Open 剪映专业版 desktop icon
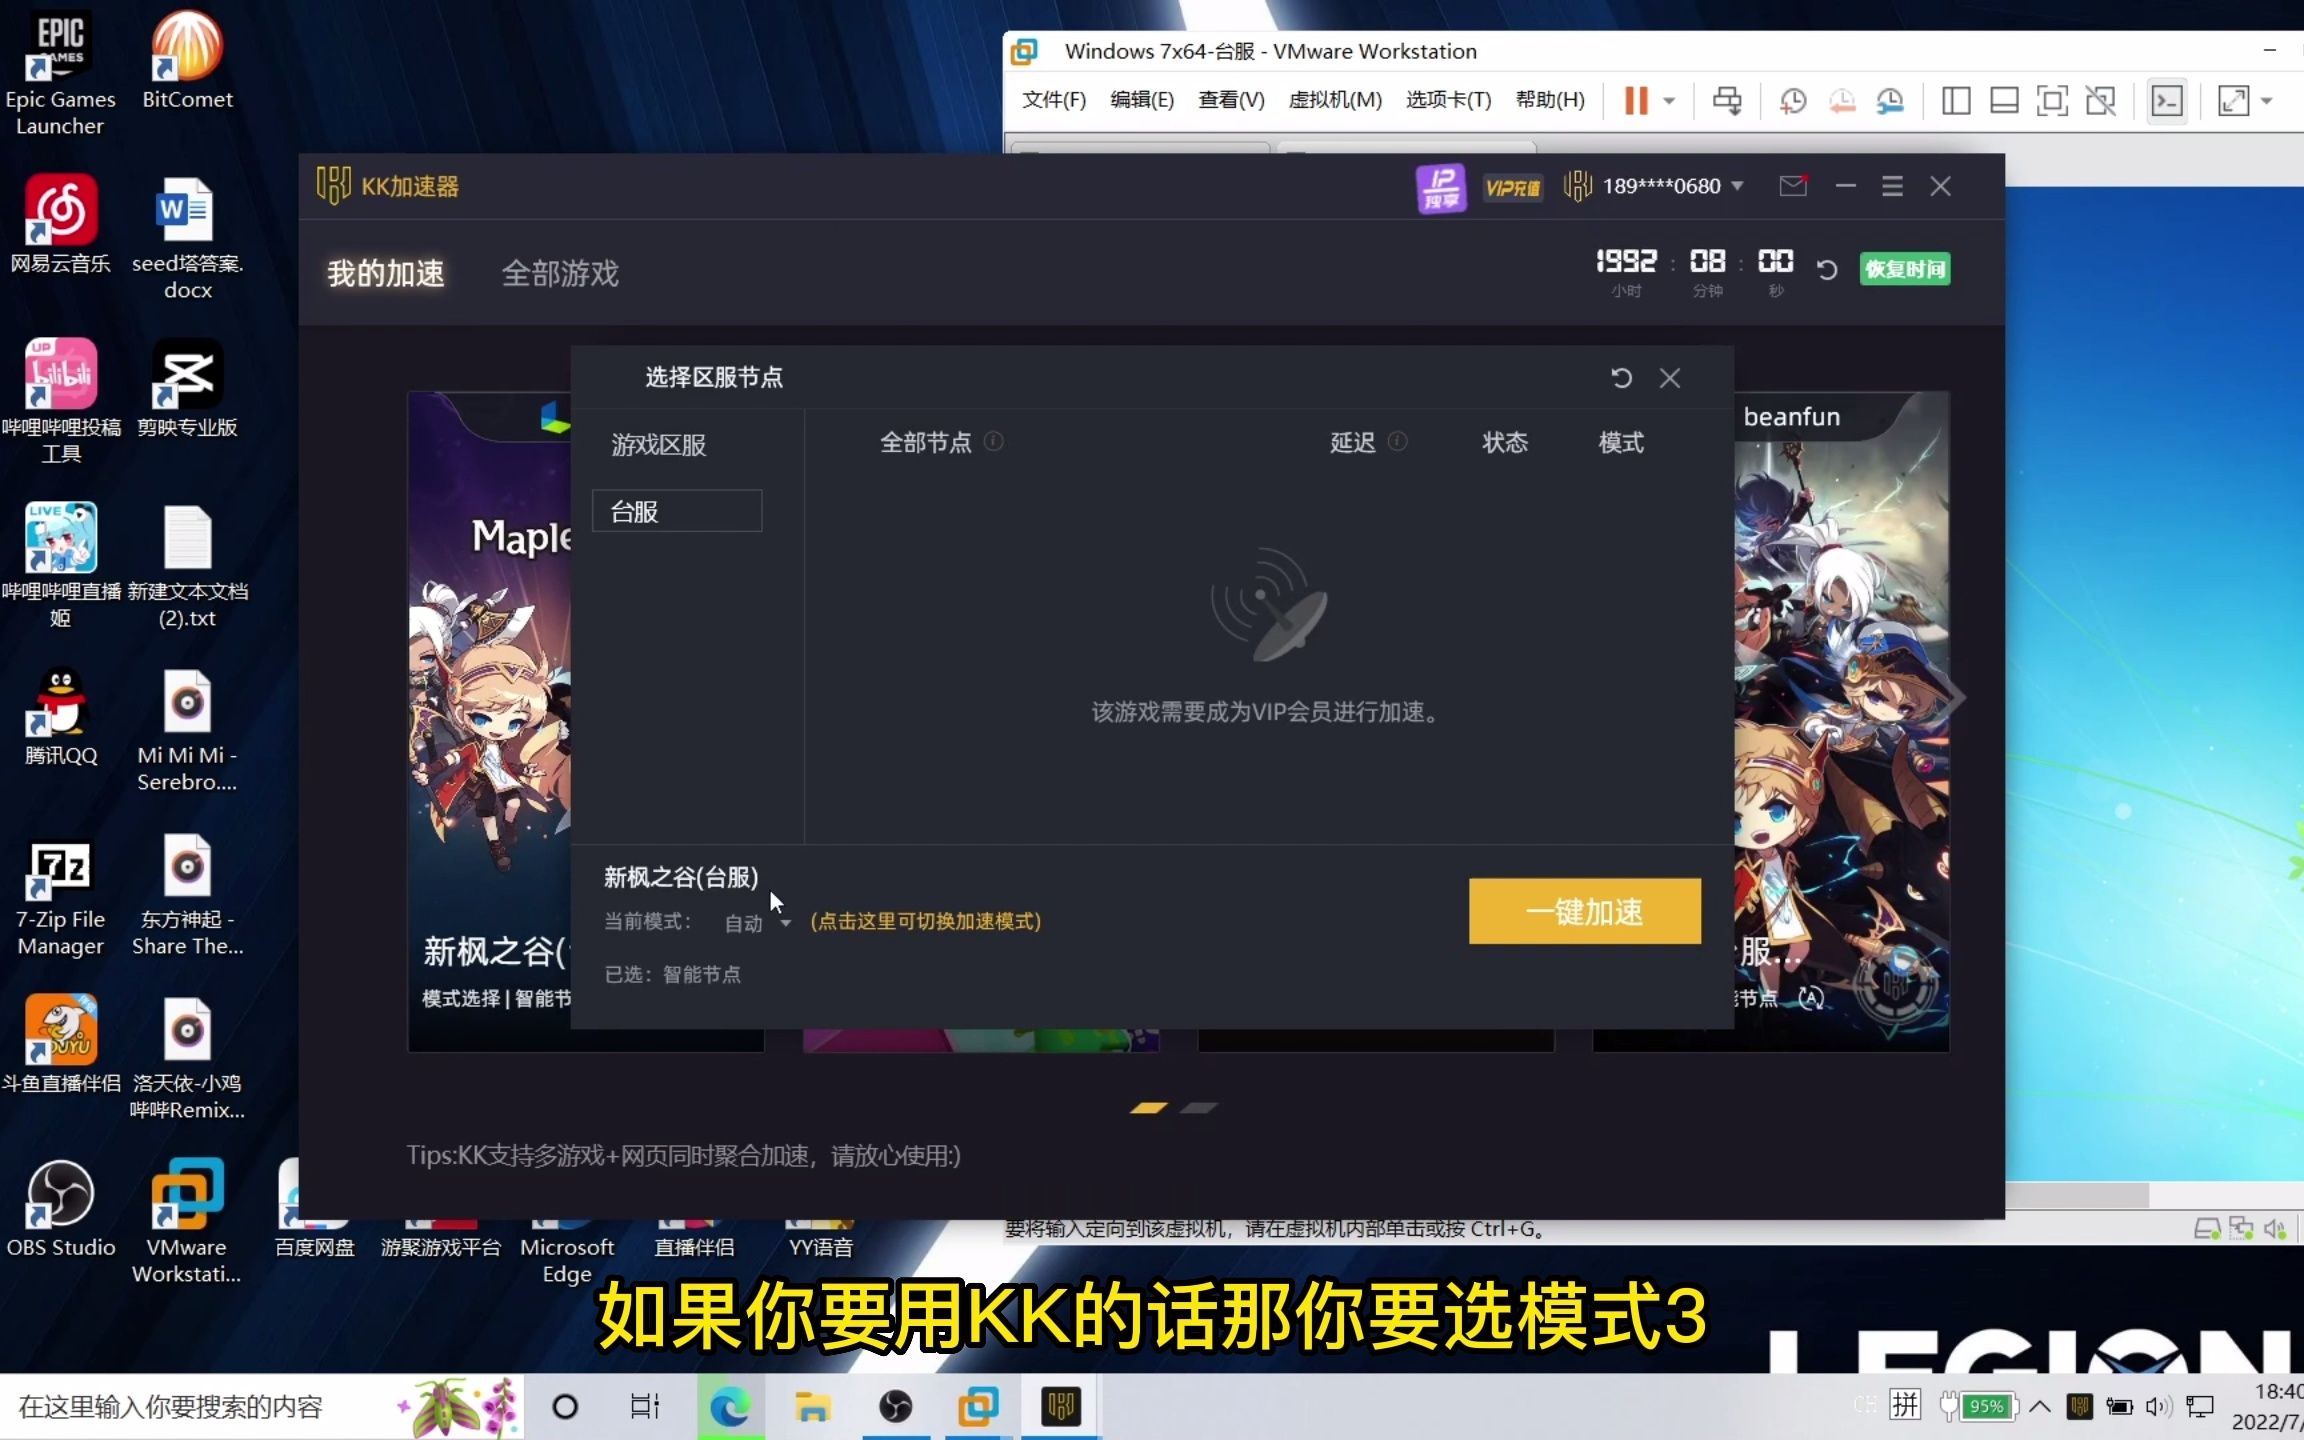The image size is (2304, 1440). [x=187, y=388]
